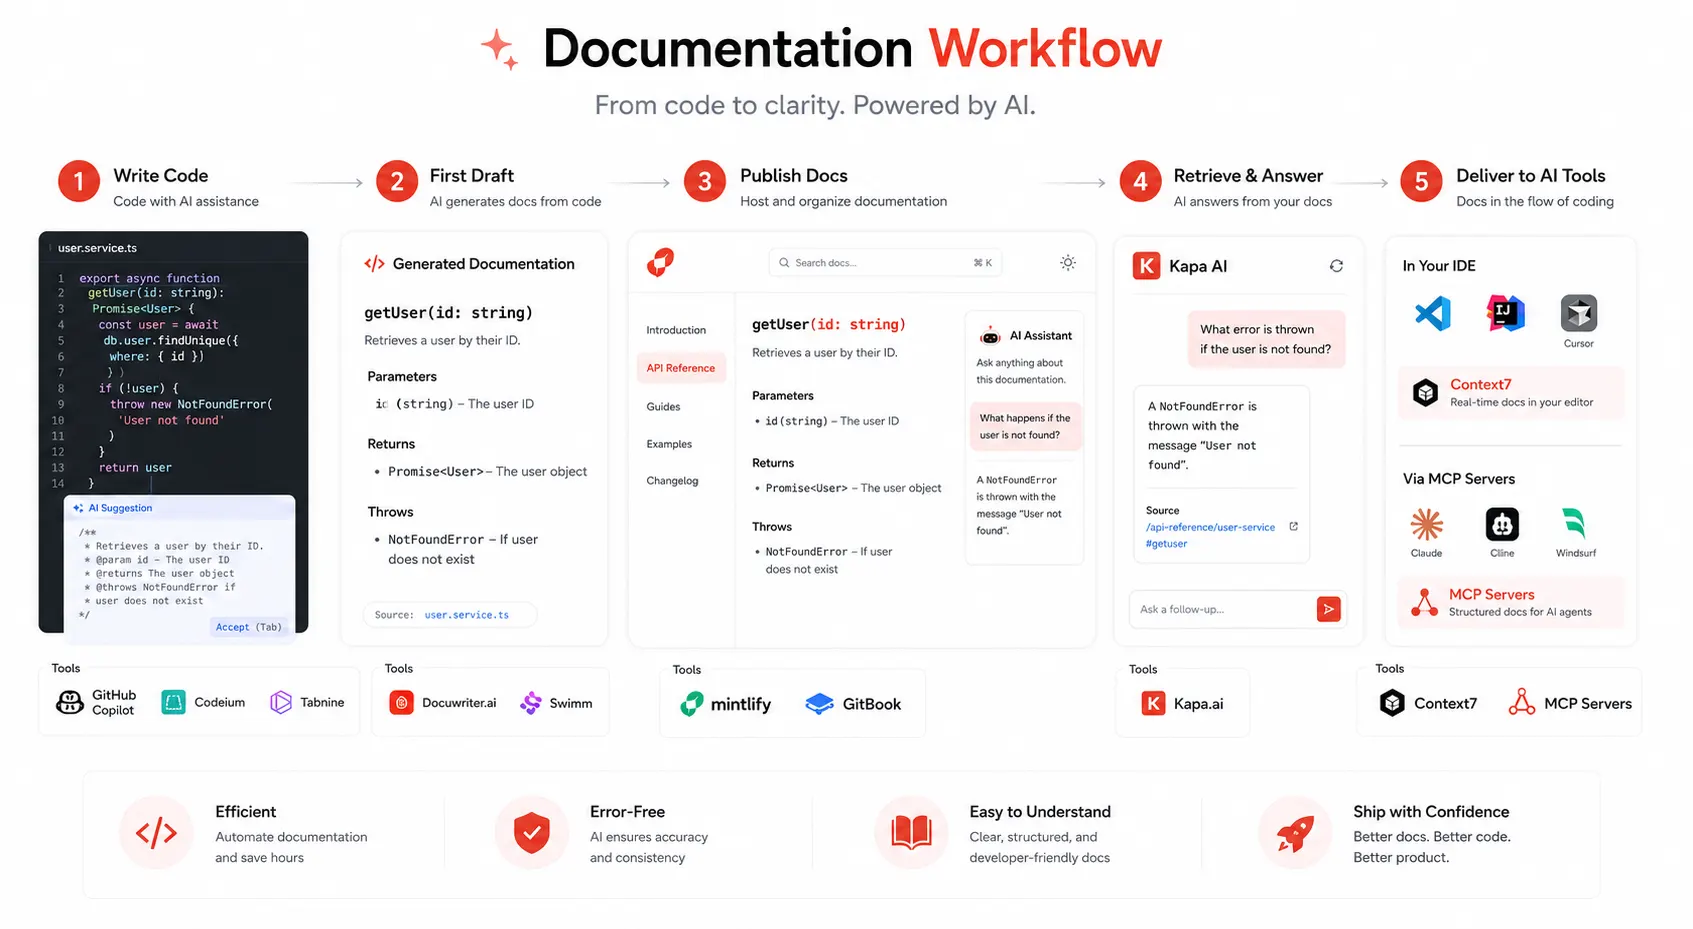Click the Kapa.ai icon under Tools

(x=1153, y=703)
